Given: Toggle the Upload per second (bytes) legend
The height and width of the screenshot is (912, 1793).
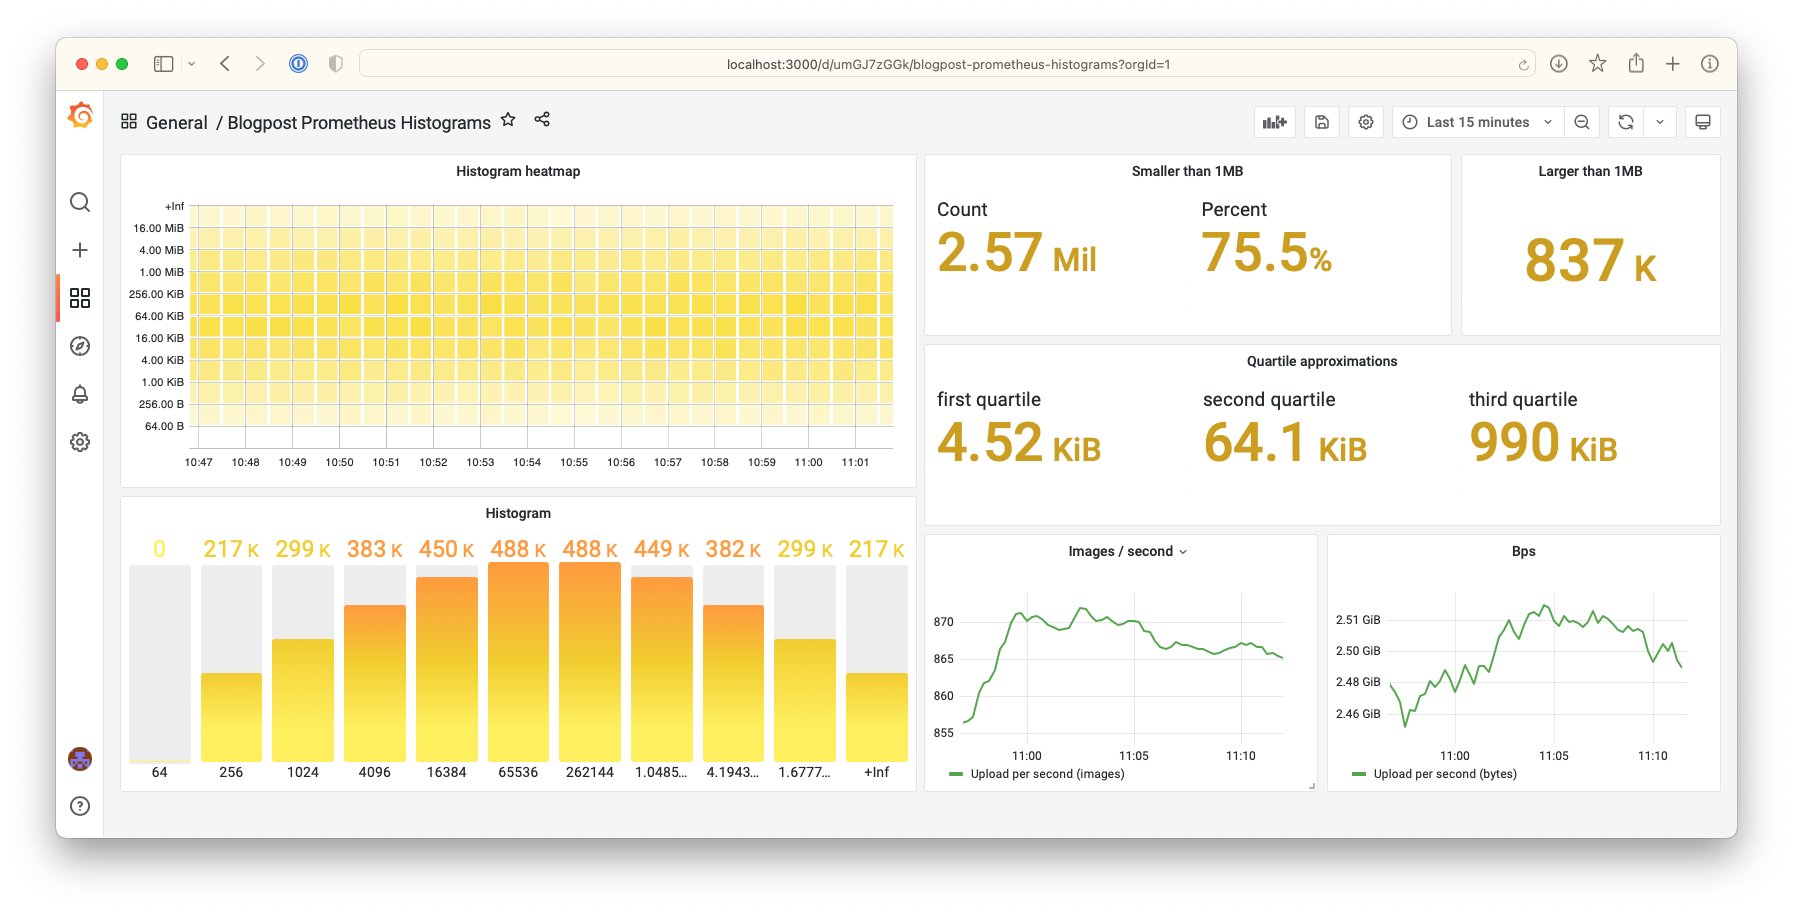Looking at the screenshot, I should tap(1445, 773).
